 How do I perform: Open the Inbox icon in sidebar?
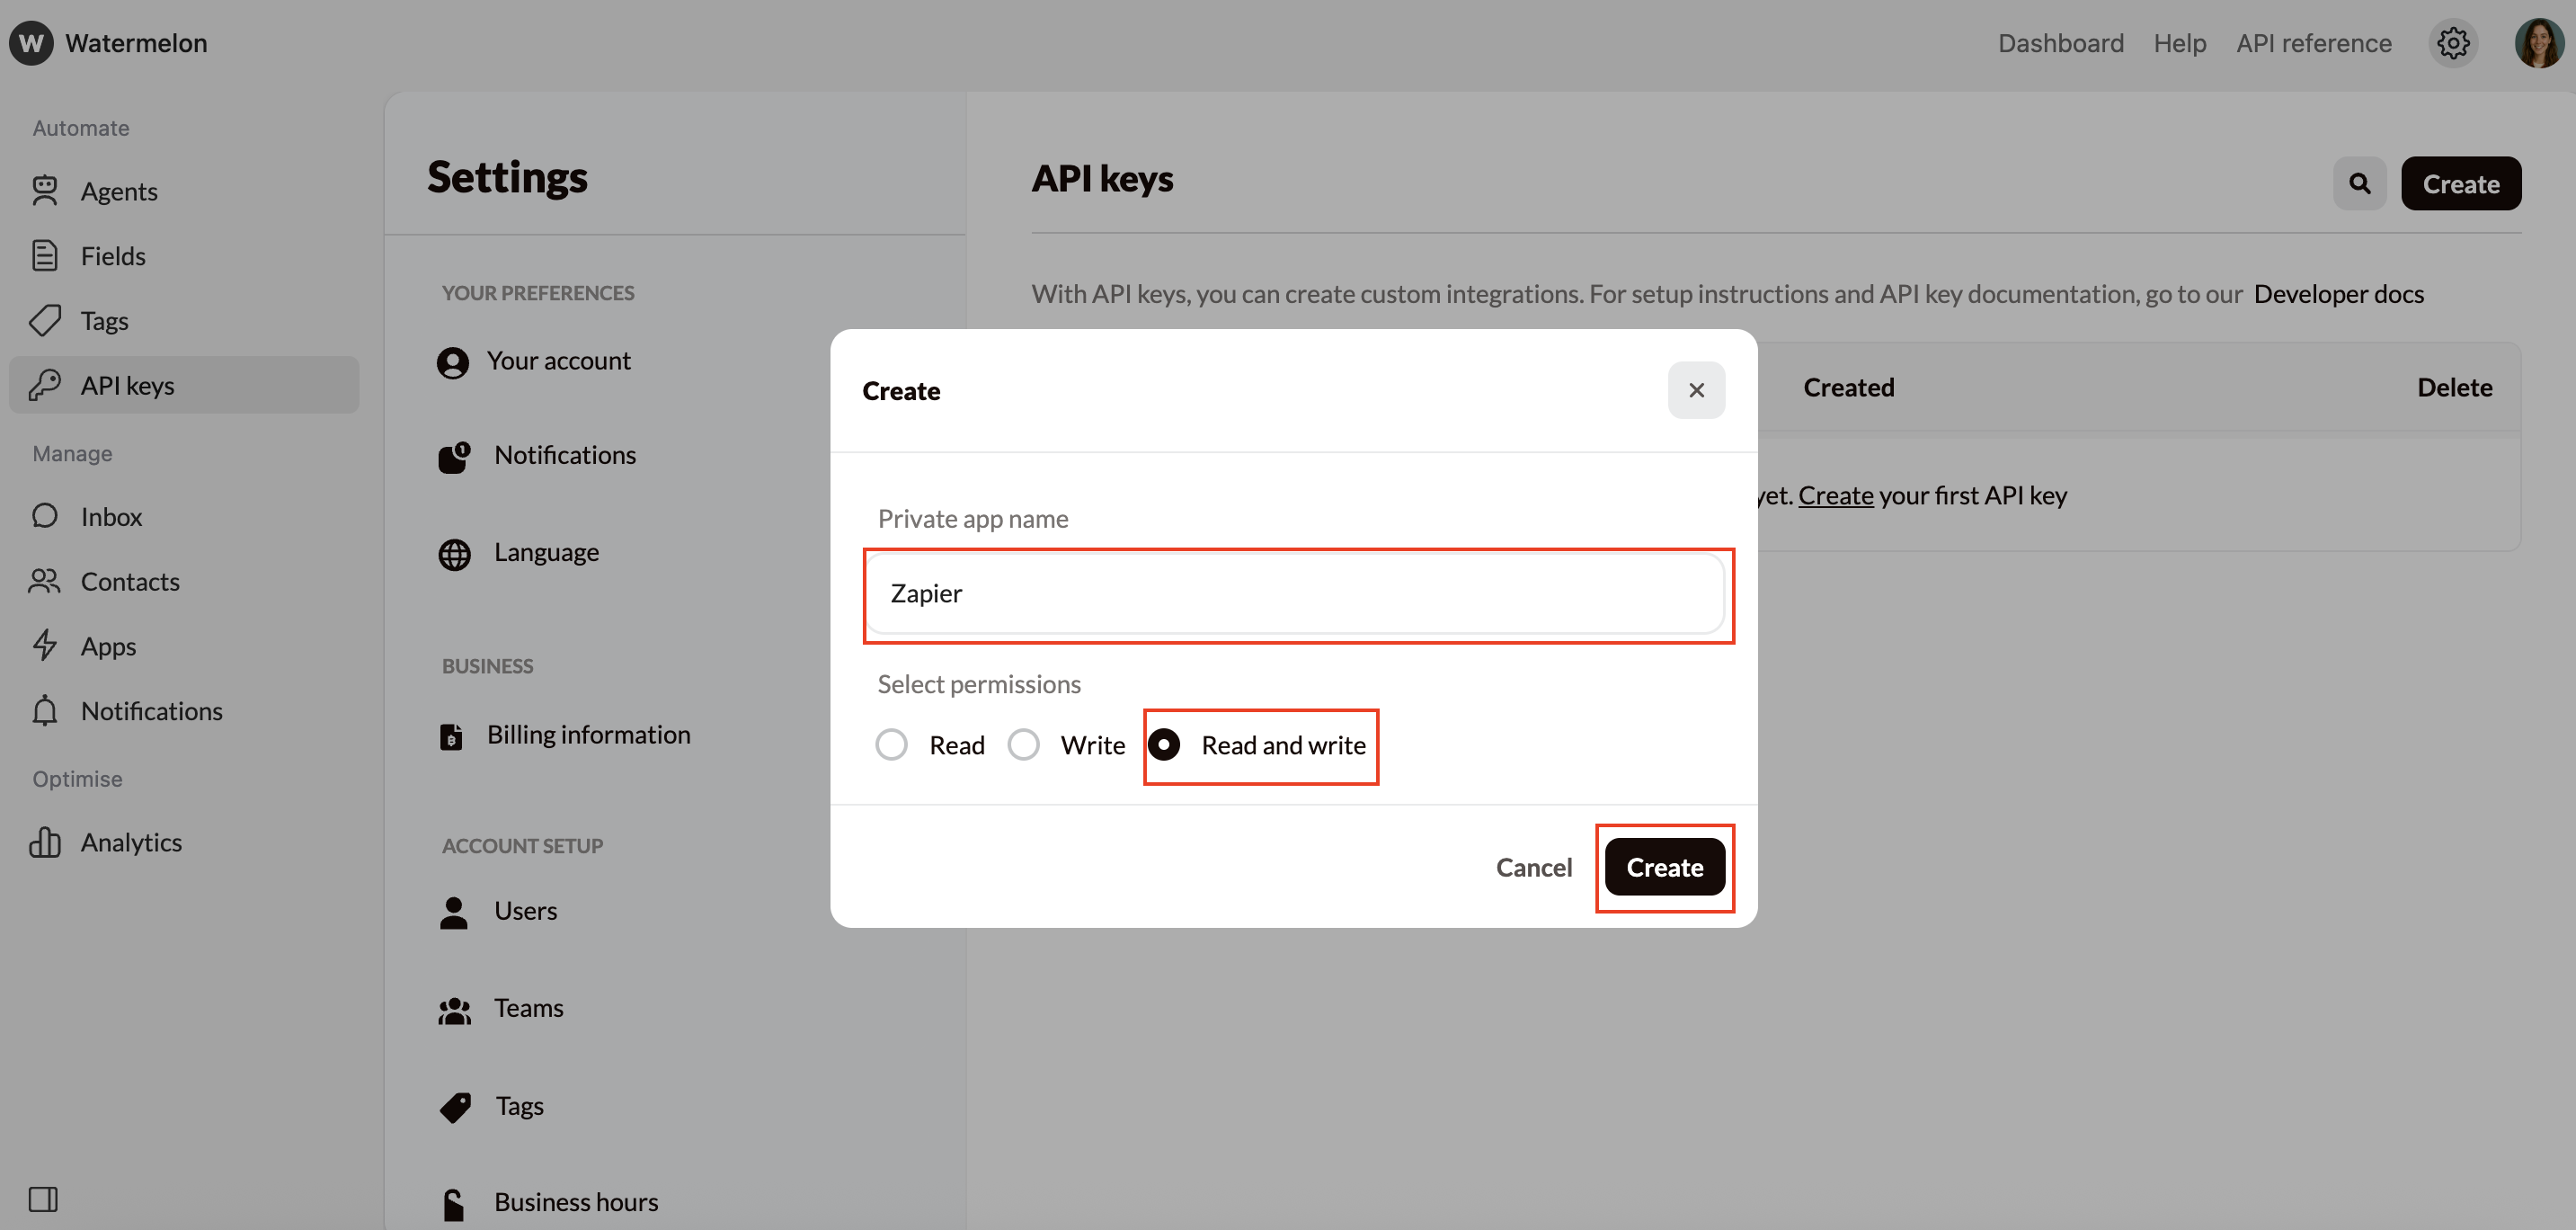(x=45, y=515)
